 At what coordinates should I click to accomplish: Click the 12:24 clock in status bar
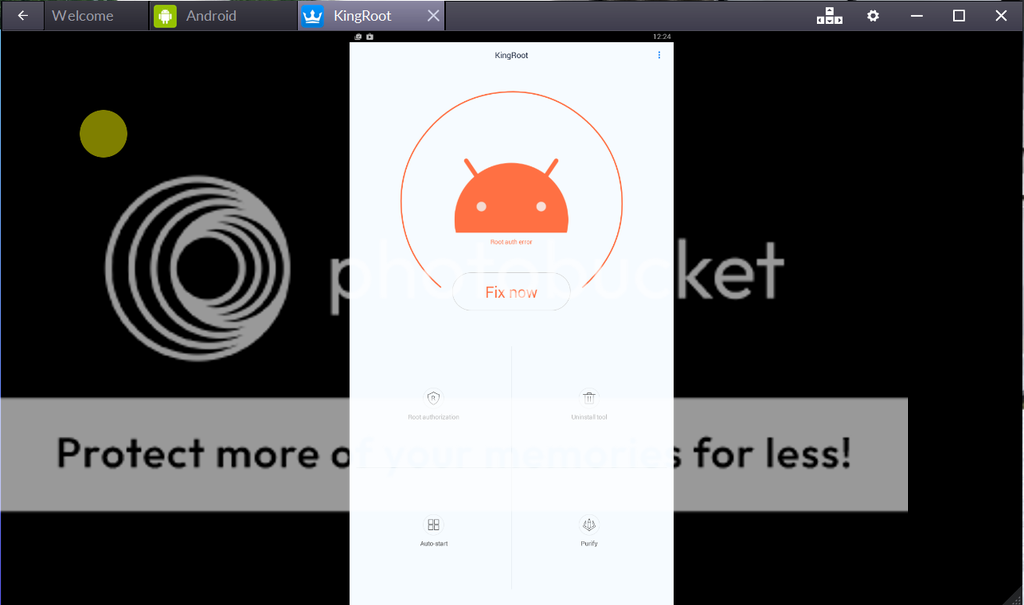click(x=661, y=37)
